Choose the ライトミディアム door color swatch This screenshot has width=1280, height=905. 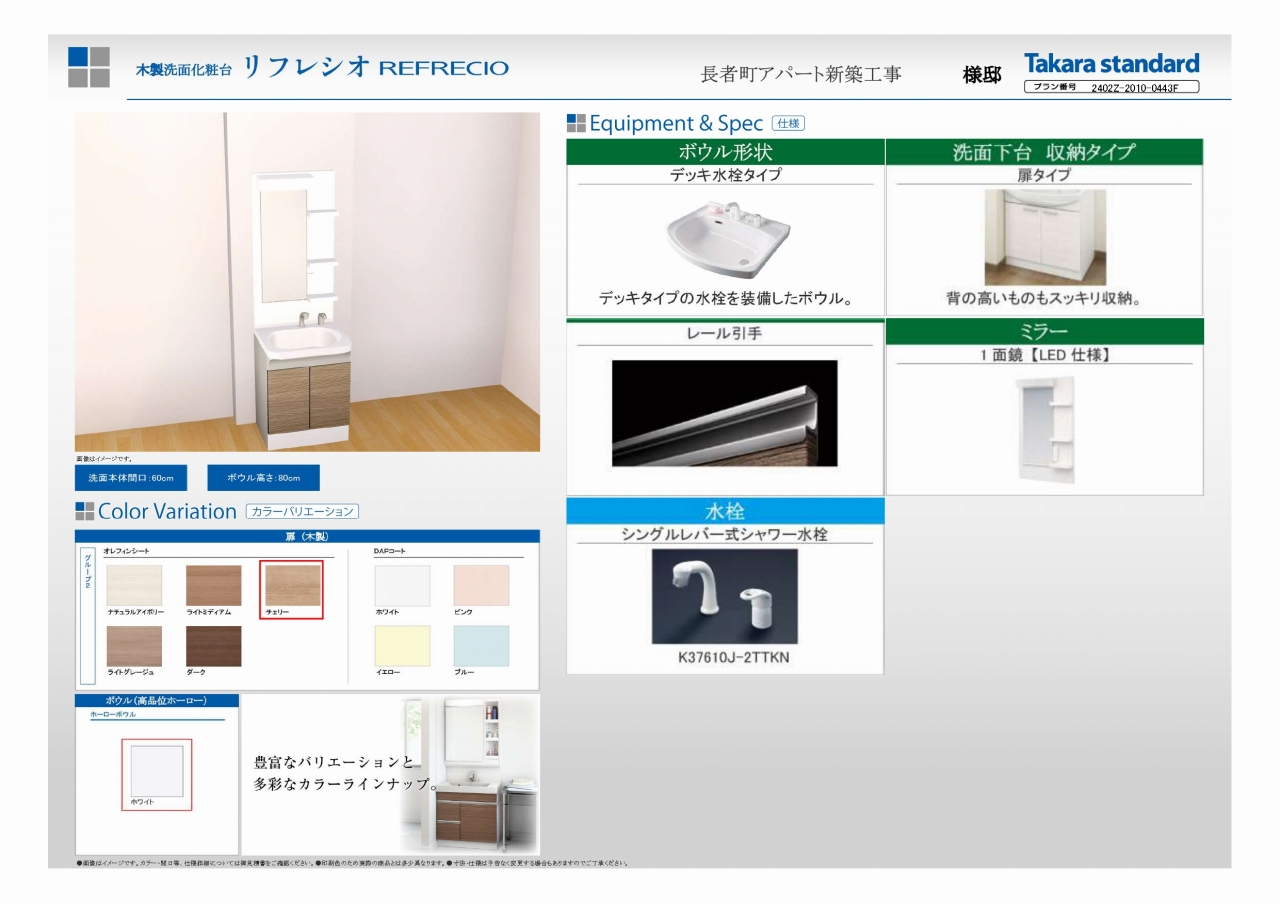[213, 586]
